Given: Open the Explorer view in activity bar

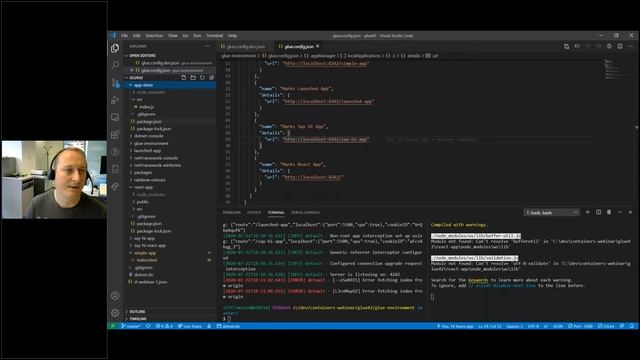Looking at the screenshot, I should (x=115, y=48).
